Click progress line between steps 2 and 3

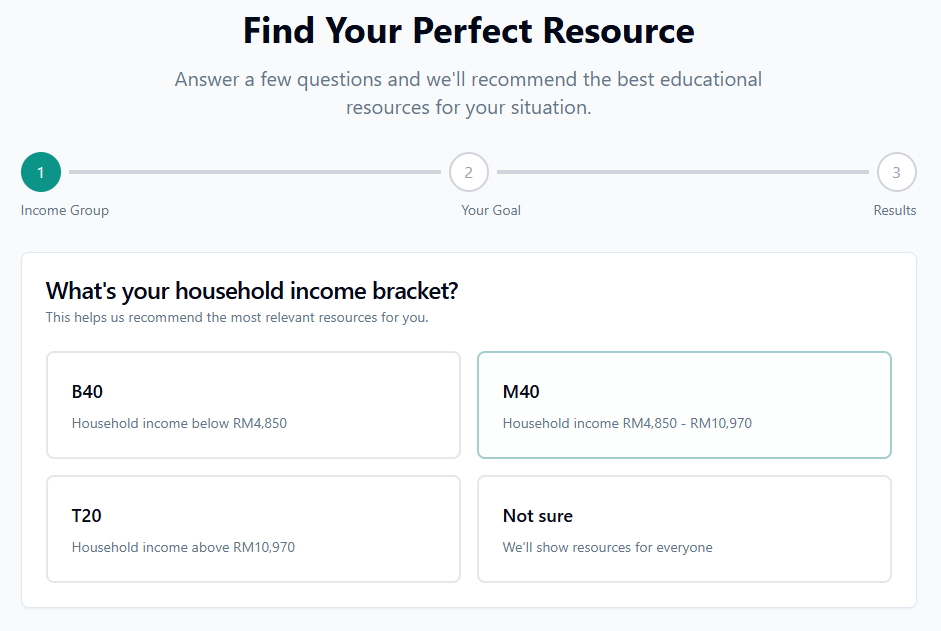click(683, 172)
